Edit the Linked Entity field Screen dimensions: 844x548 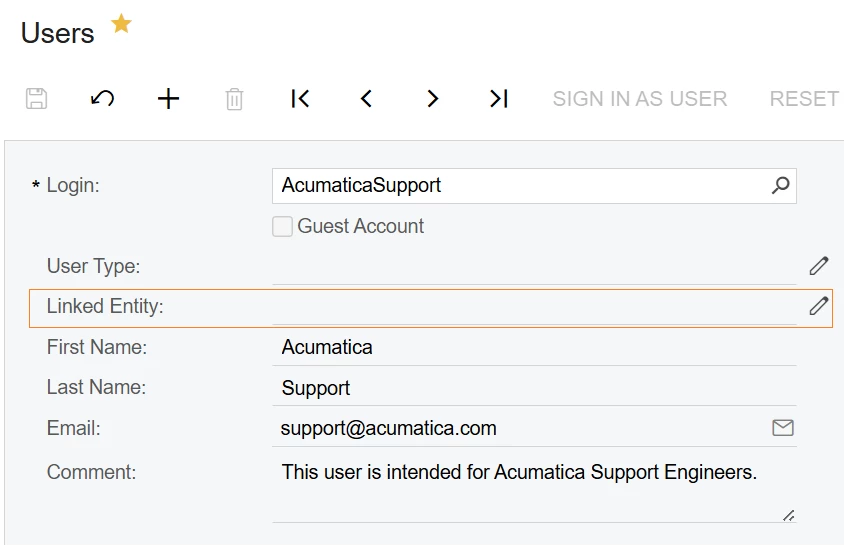[x=818, y=306]
